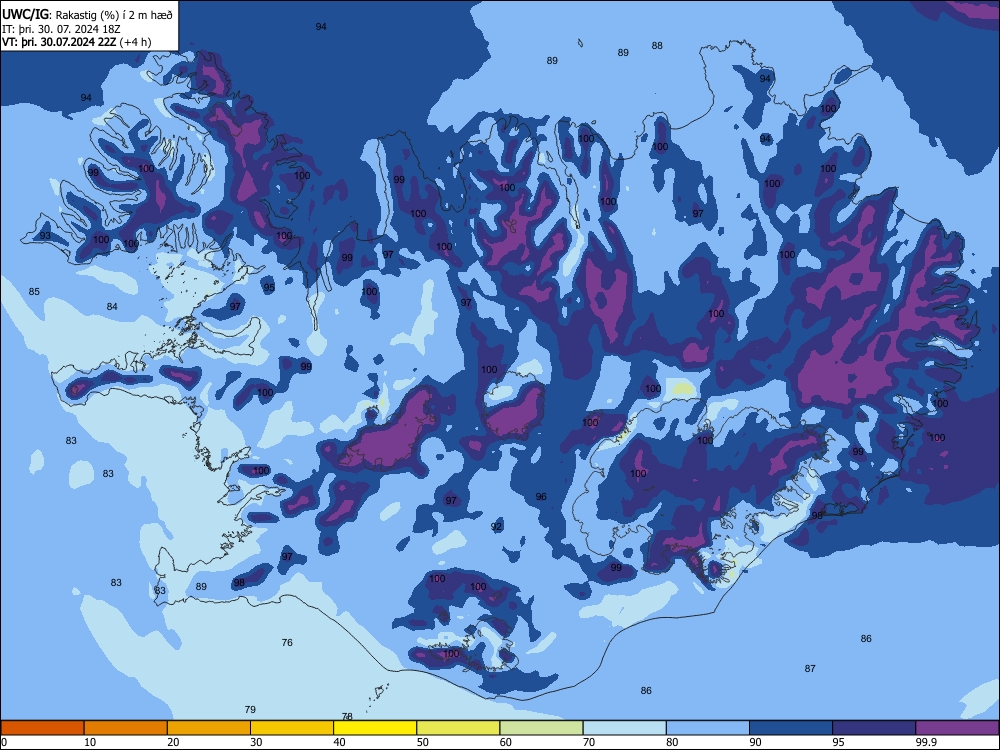Select the medium blue 90–95 legend swatch
Screen dimensions: 1000x750
pyautogui.click(x=791, y=728)
